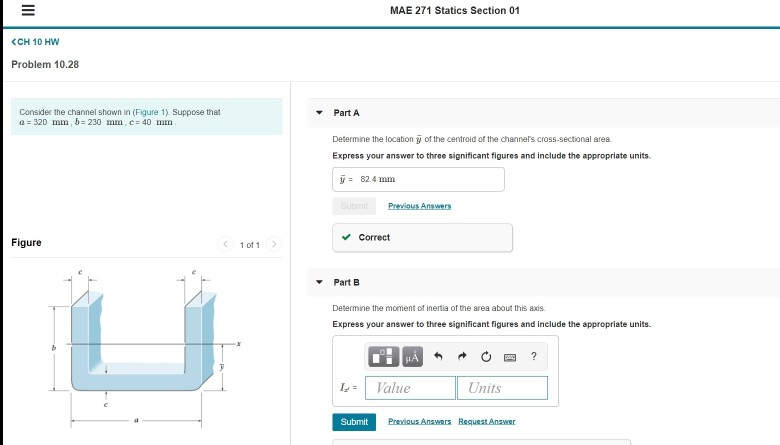Collapse the Part B section
The height and width of the screenshot is (445, 780).
point(319,282)
